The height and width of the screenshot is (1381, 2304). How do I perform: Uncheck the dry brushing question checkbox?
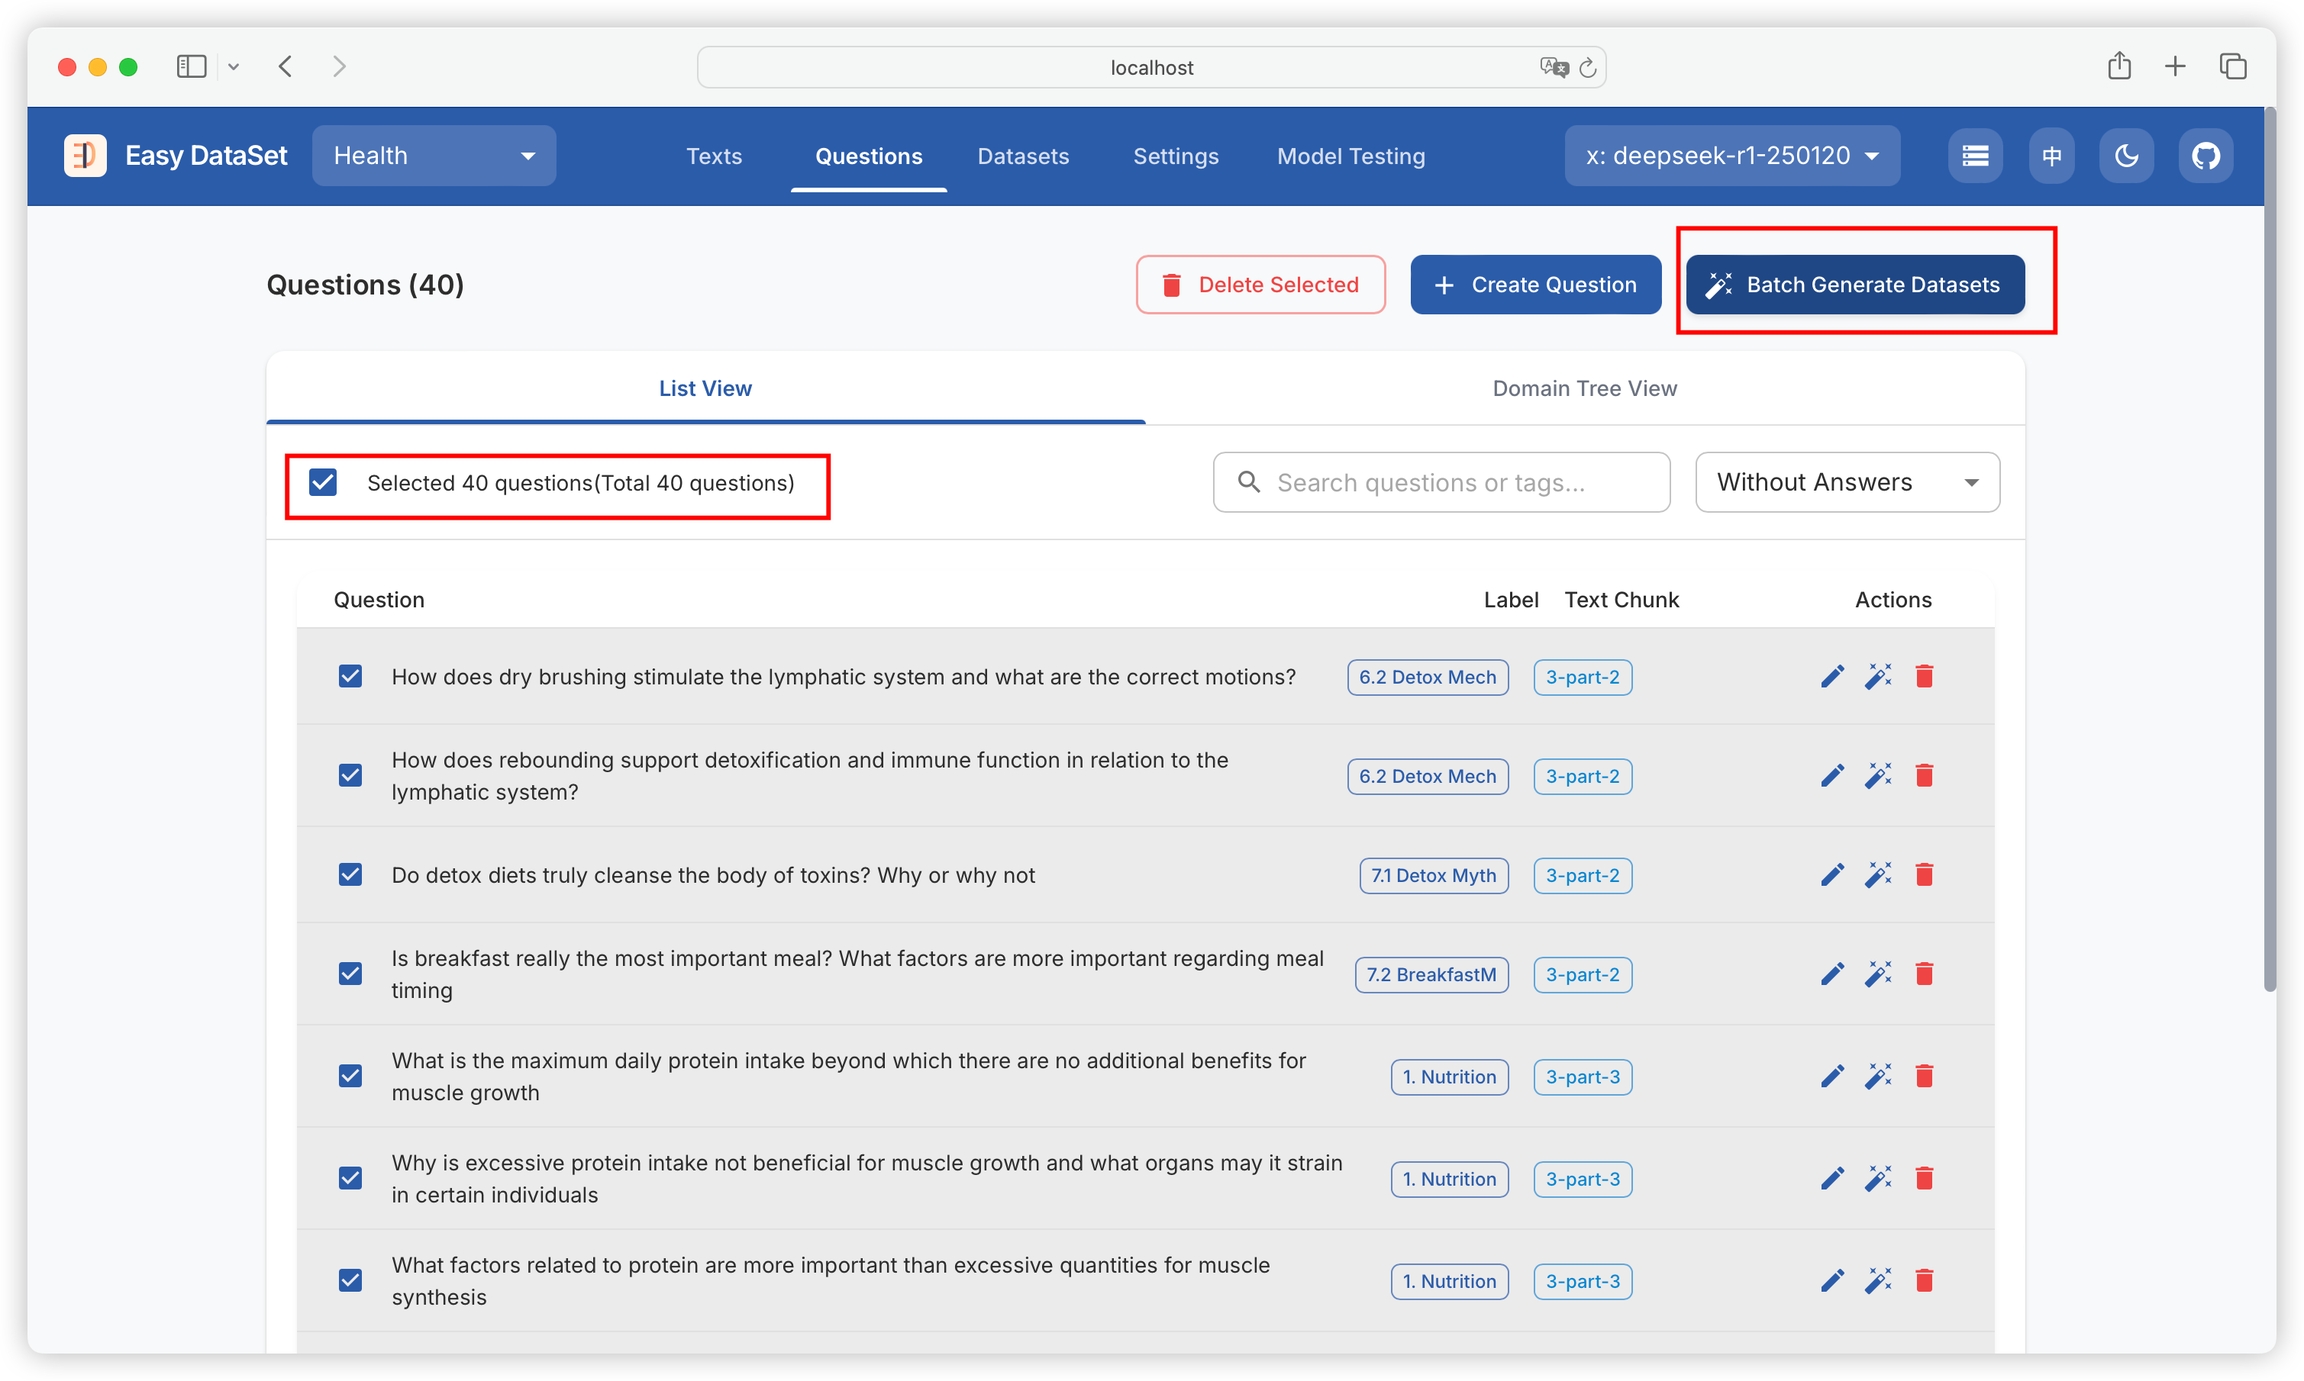click(350, 677)
